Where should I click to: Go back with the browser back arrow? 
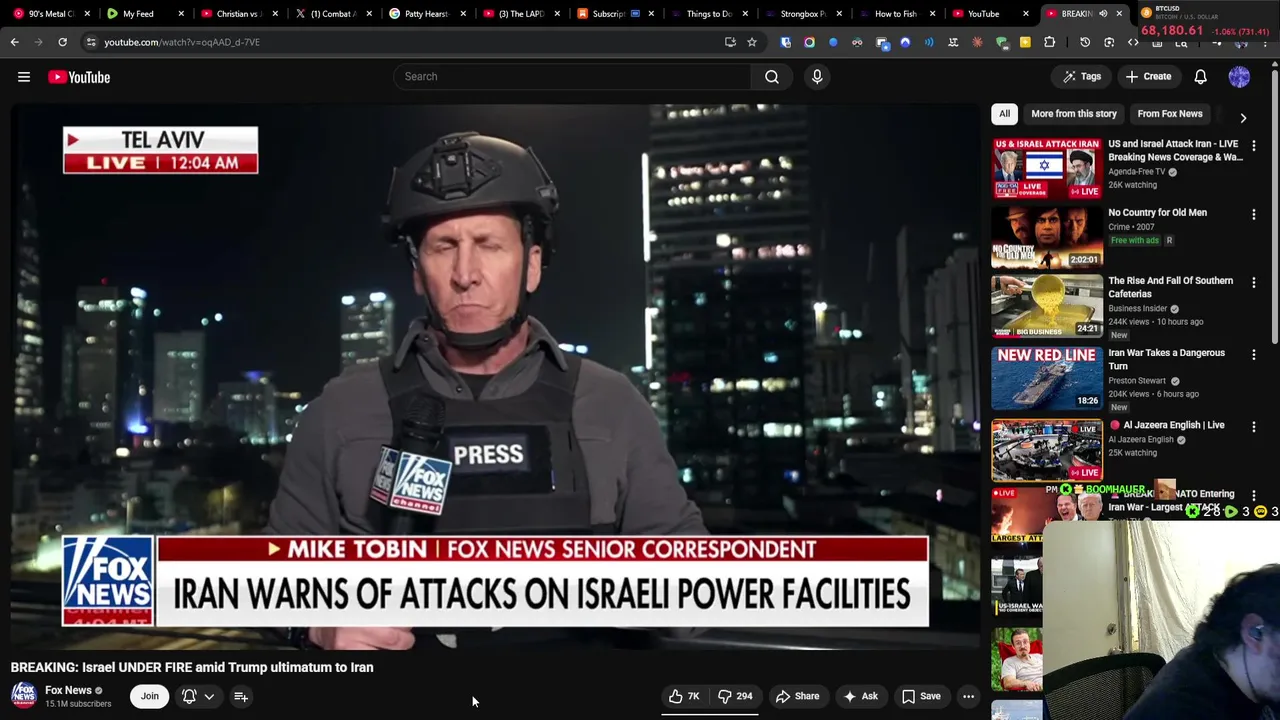click(14, 42)
